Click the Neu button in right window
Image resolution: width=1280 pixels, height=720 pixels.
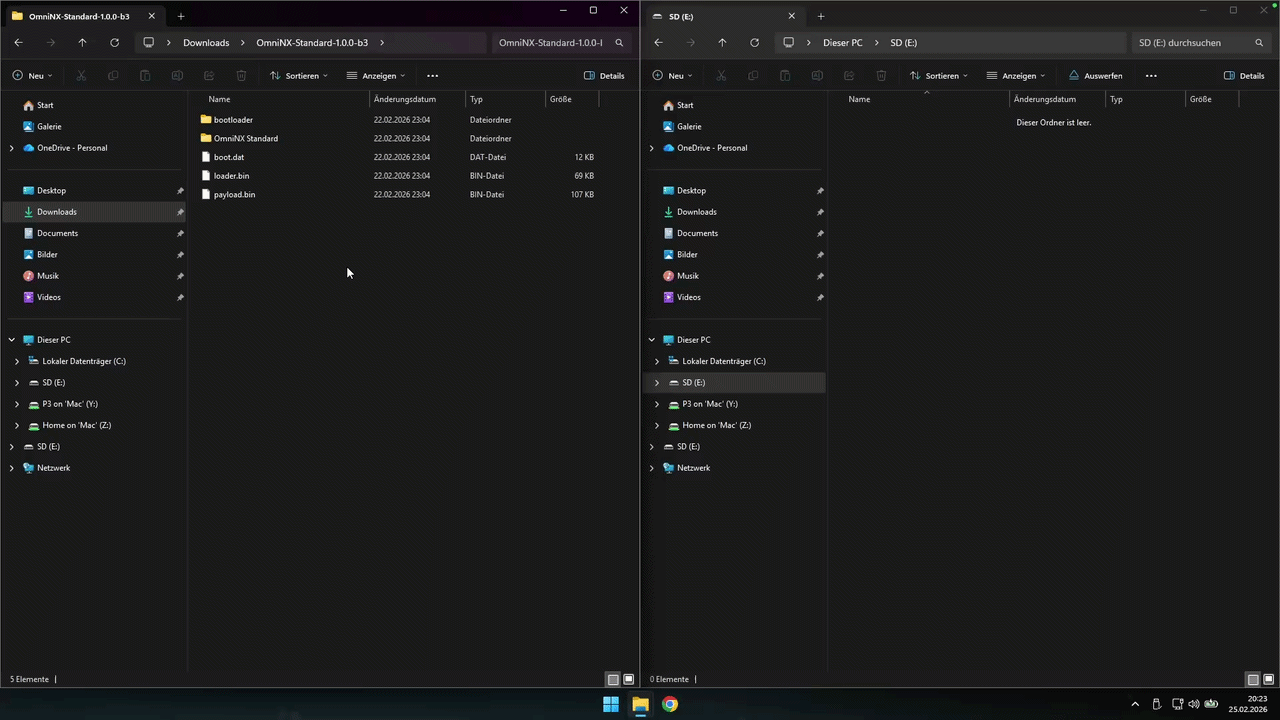(x=672, y=76)
